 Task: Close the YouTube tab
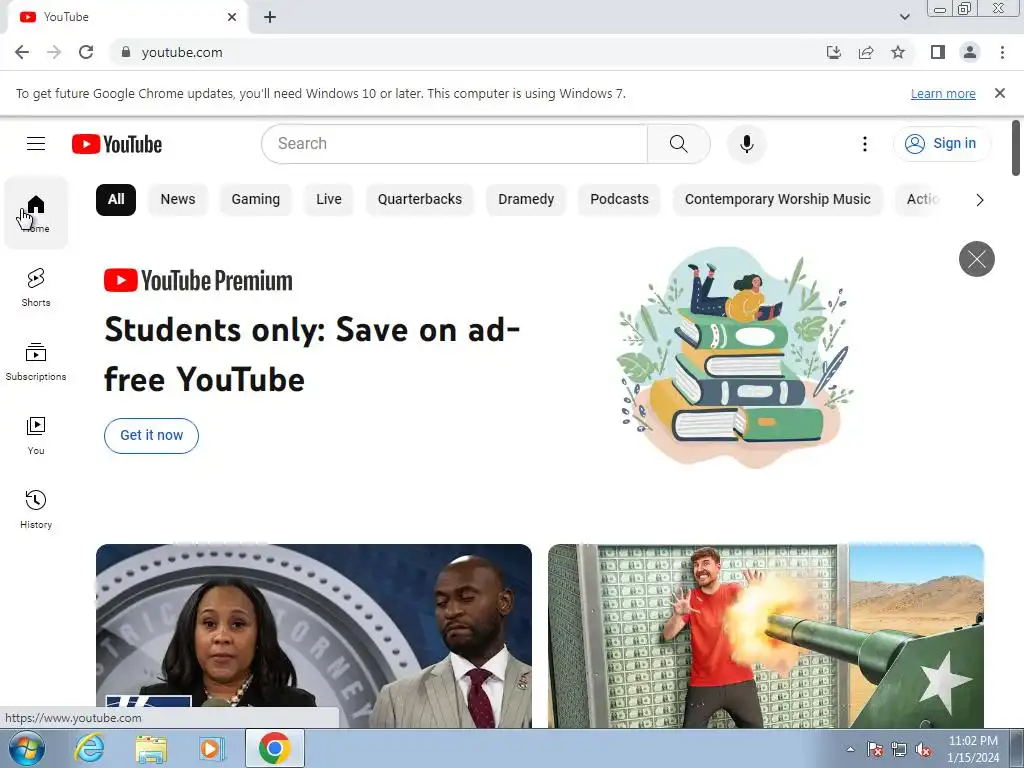pos(232,17)
